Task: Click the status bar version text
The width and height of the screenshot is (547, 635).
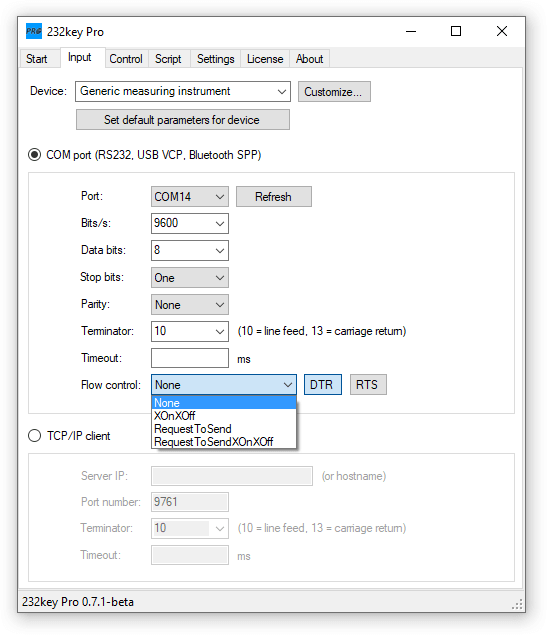Action: (78, 602)
